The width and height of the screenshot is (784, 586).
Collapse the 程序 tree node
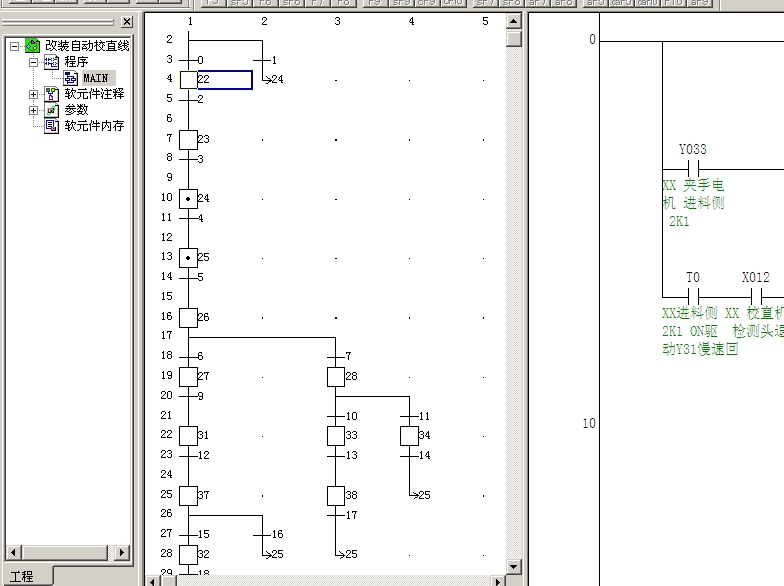coord(33,62)
